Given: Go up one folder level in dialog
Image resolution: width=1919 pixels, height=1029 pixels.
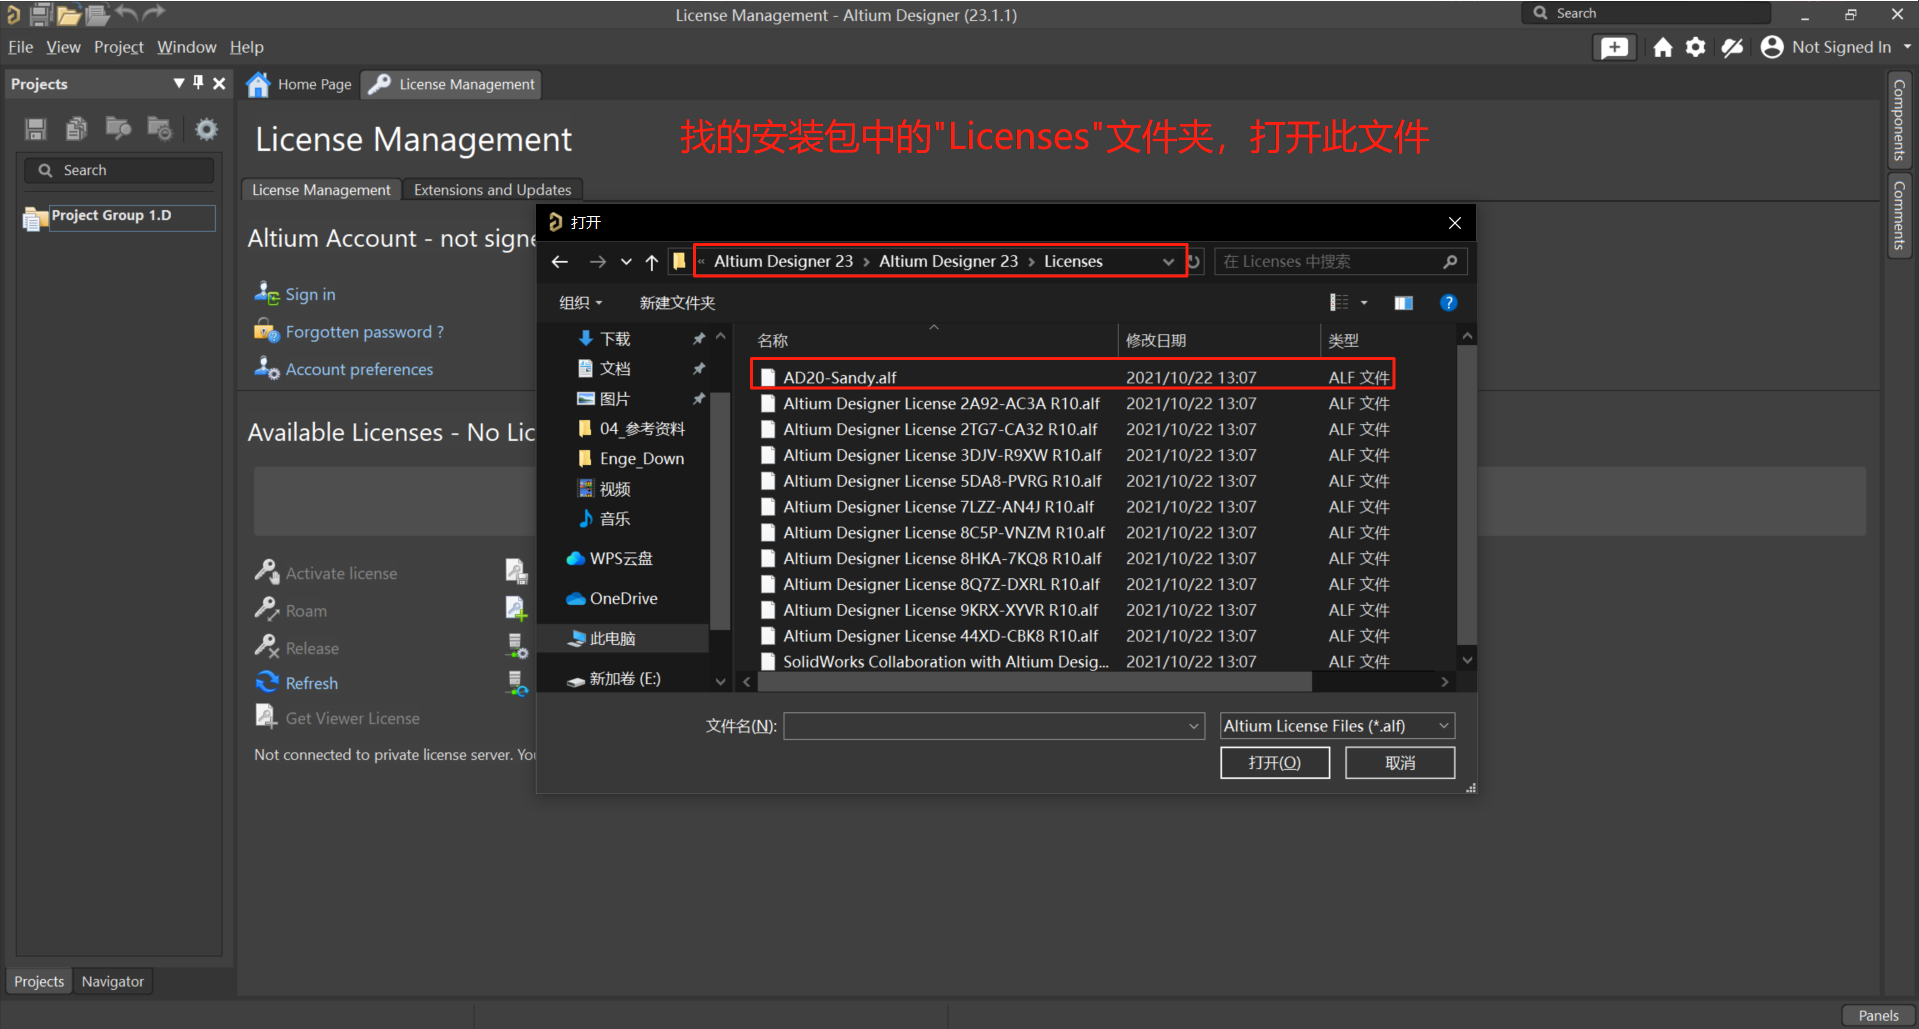Looking at the screenshot, I should [652, 262].
